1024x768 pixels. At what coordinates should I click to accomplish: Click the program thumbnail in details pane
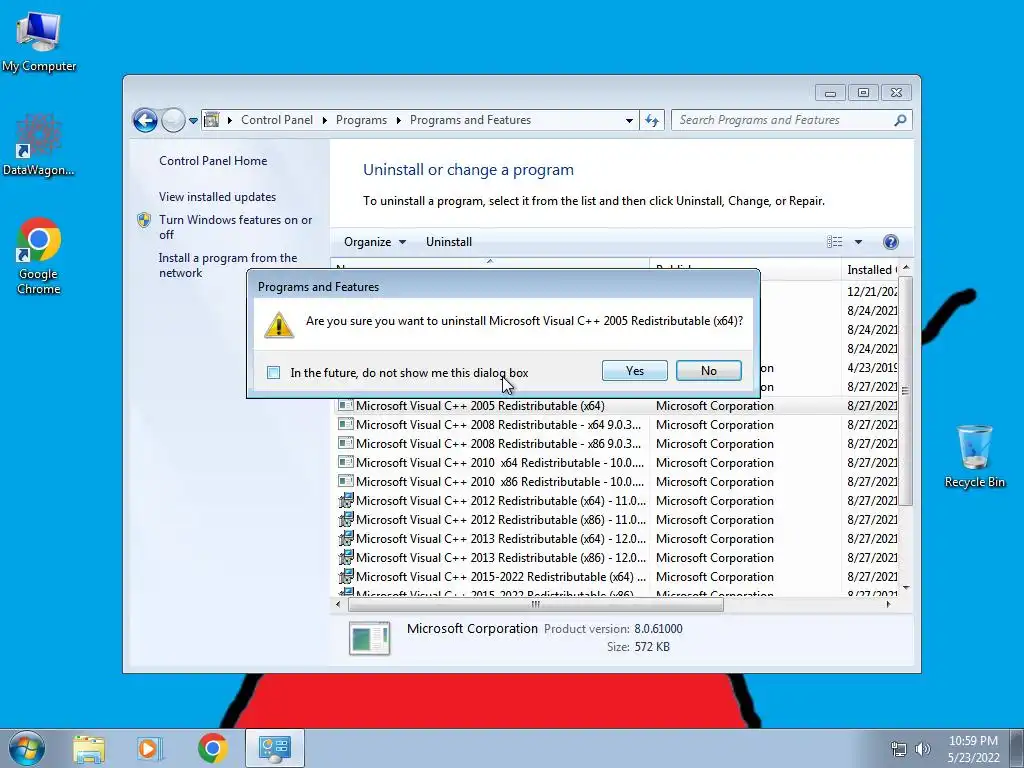pyautogui.click(x=370, y=637)
